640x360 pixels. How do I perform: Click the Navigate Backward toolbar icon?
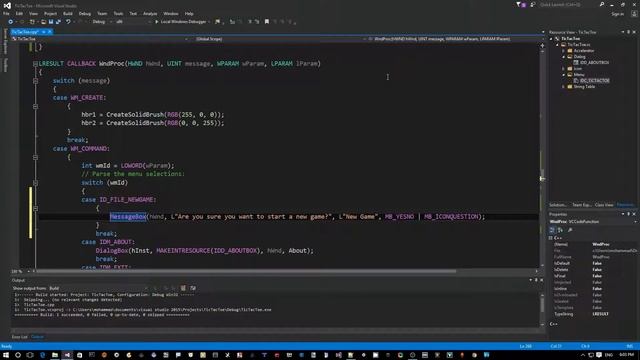tap(11, 22)
